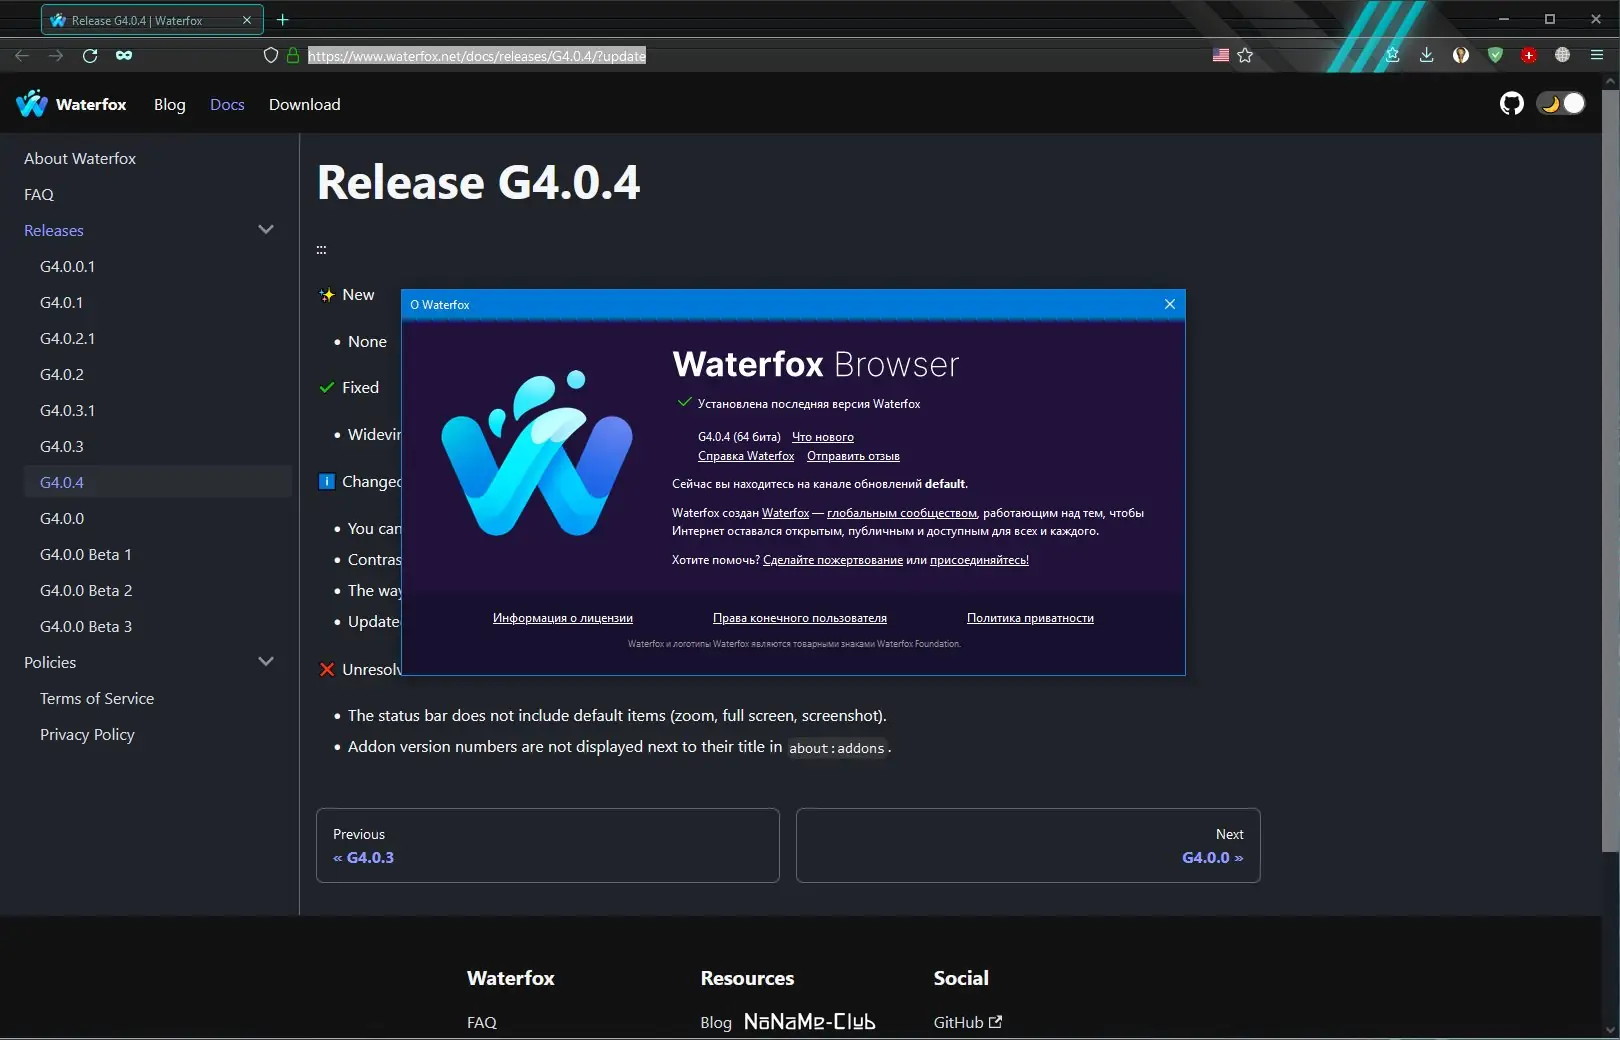
Task: Close the Release G4.0.4 tab
Action: click(x=247, y=20)
